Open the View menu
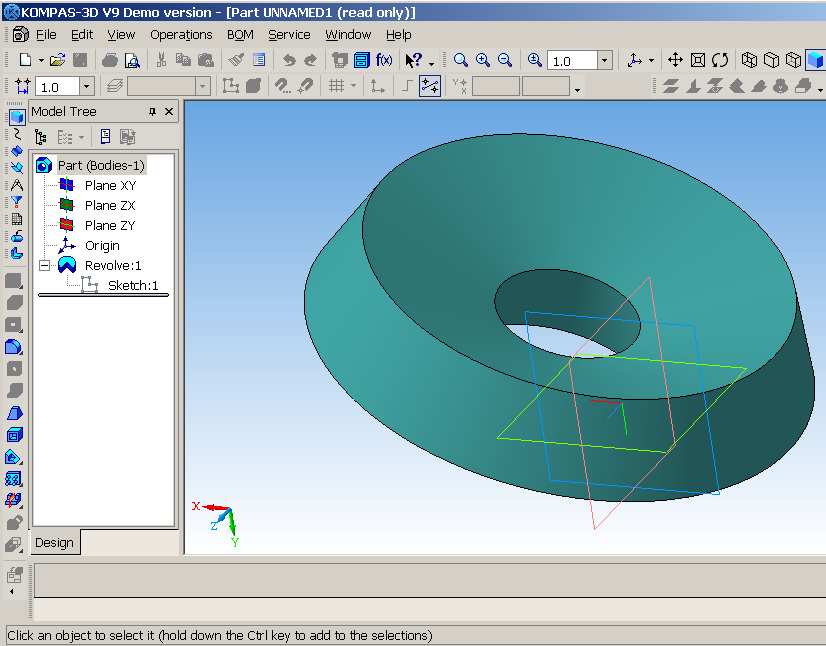 coord(121,35)
